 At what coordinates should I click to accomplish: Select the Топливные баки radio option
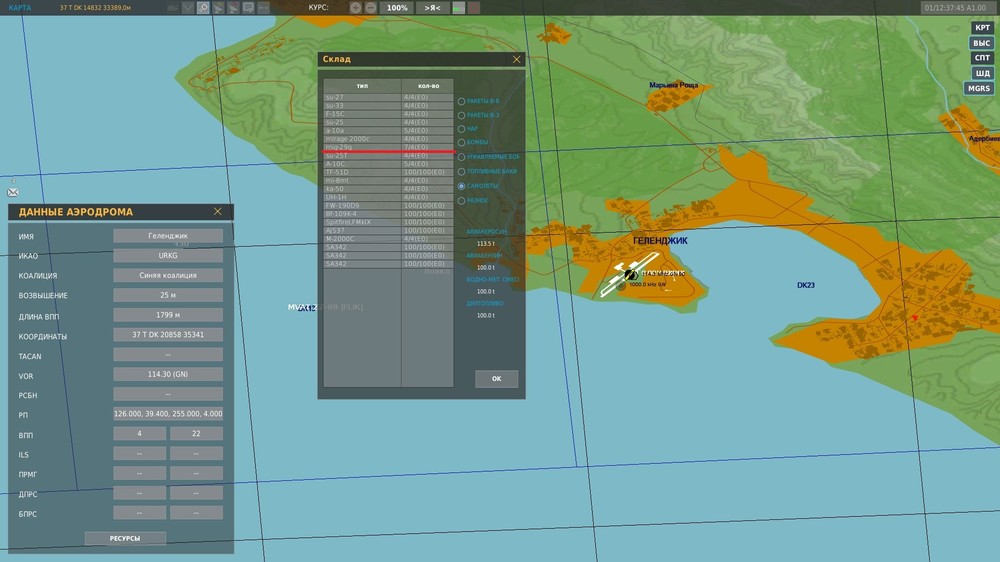click(x=461, y=172)
